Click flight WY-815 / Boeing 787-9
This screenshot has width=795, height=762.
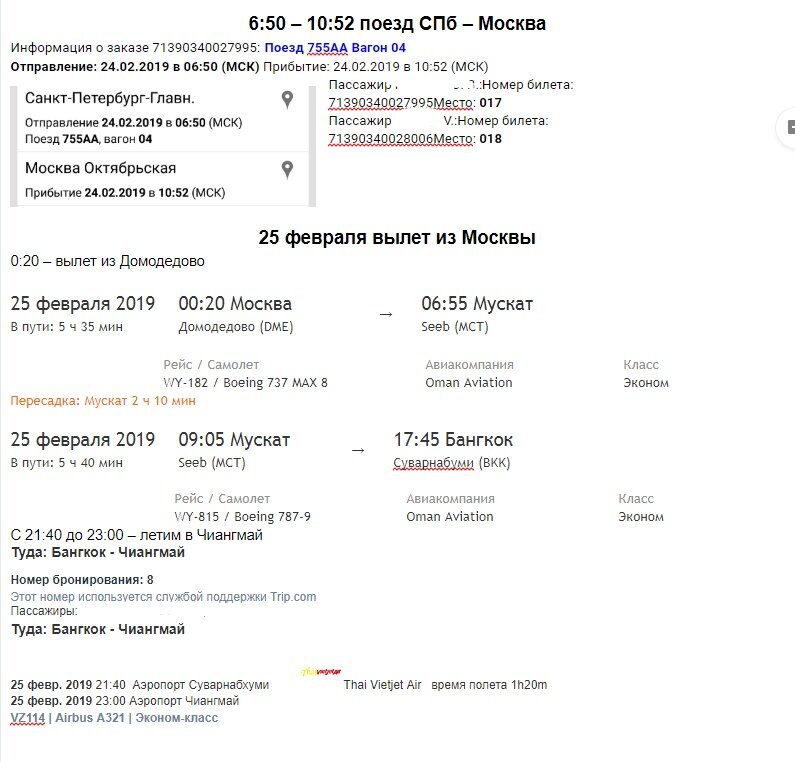coord(242,517)
